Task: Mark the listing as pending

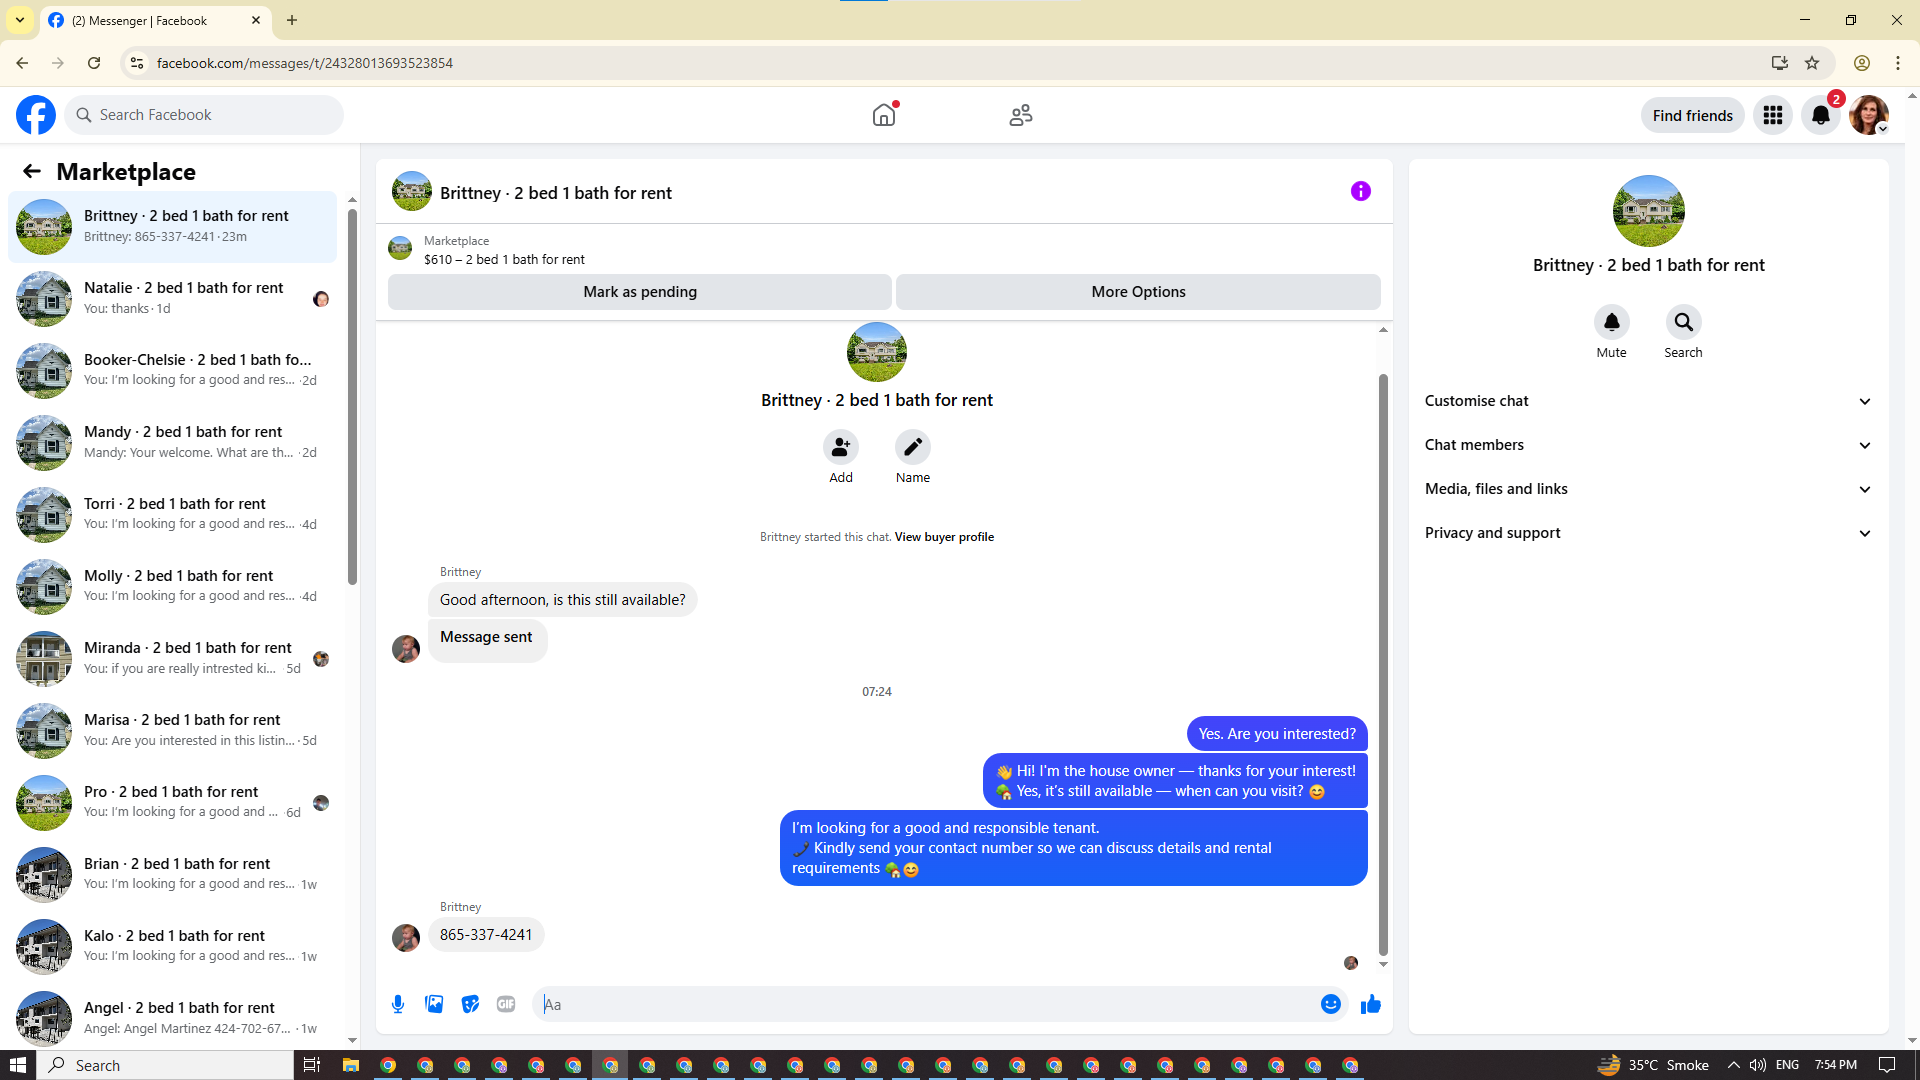Action: [640, 292]
